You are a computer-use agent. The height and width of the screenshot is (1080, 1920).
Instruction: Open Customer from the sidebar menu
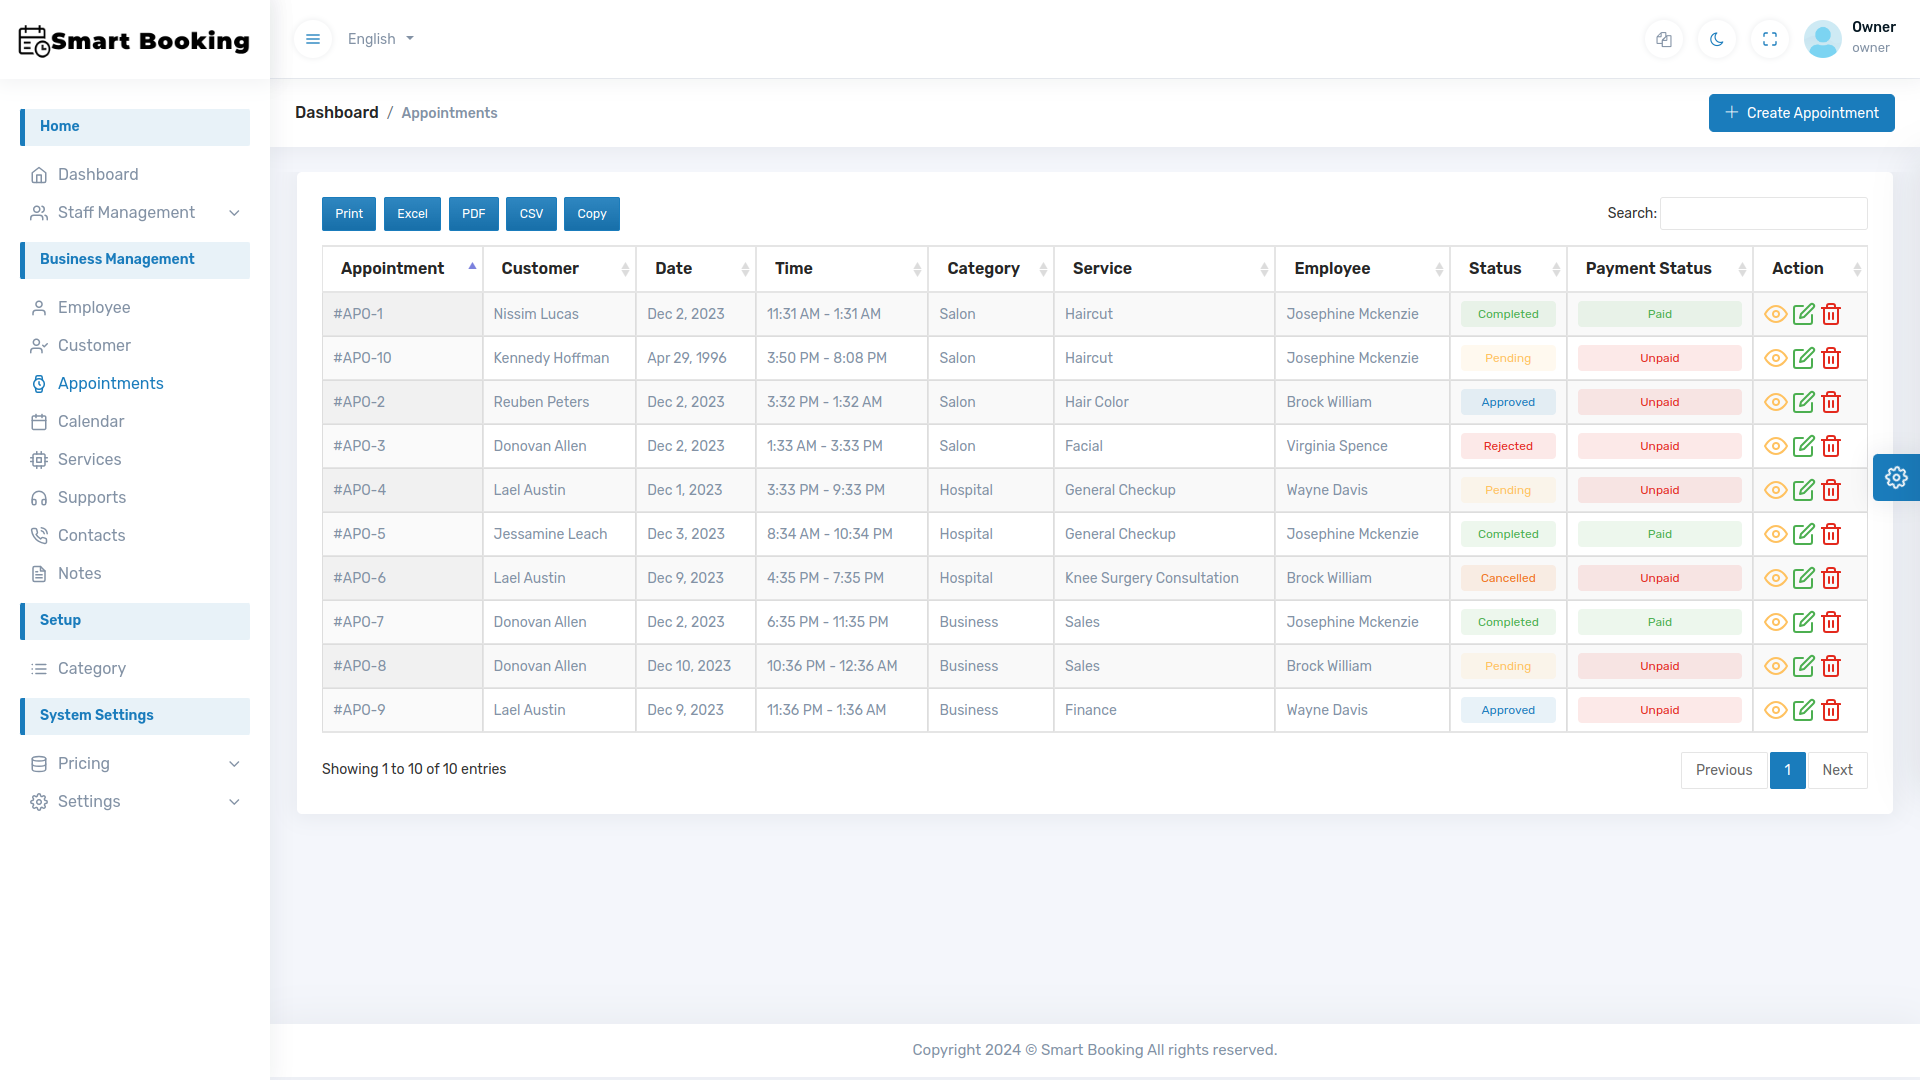[94, 345]
